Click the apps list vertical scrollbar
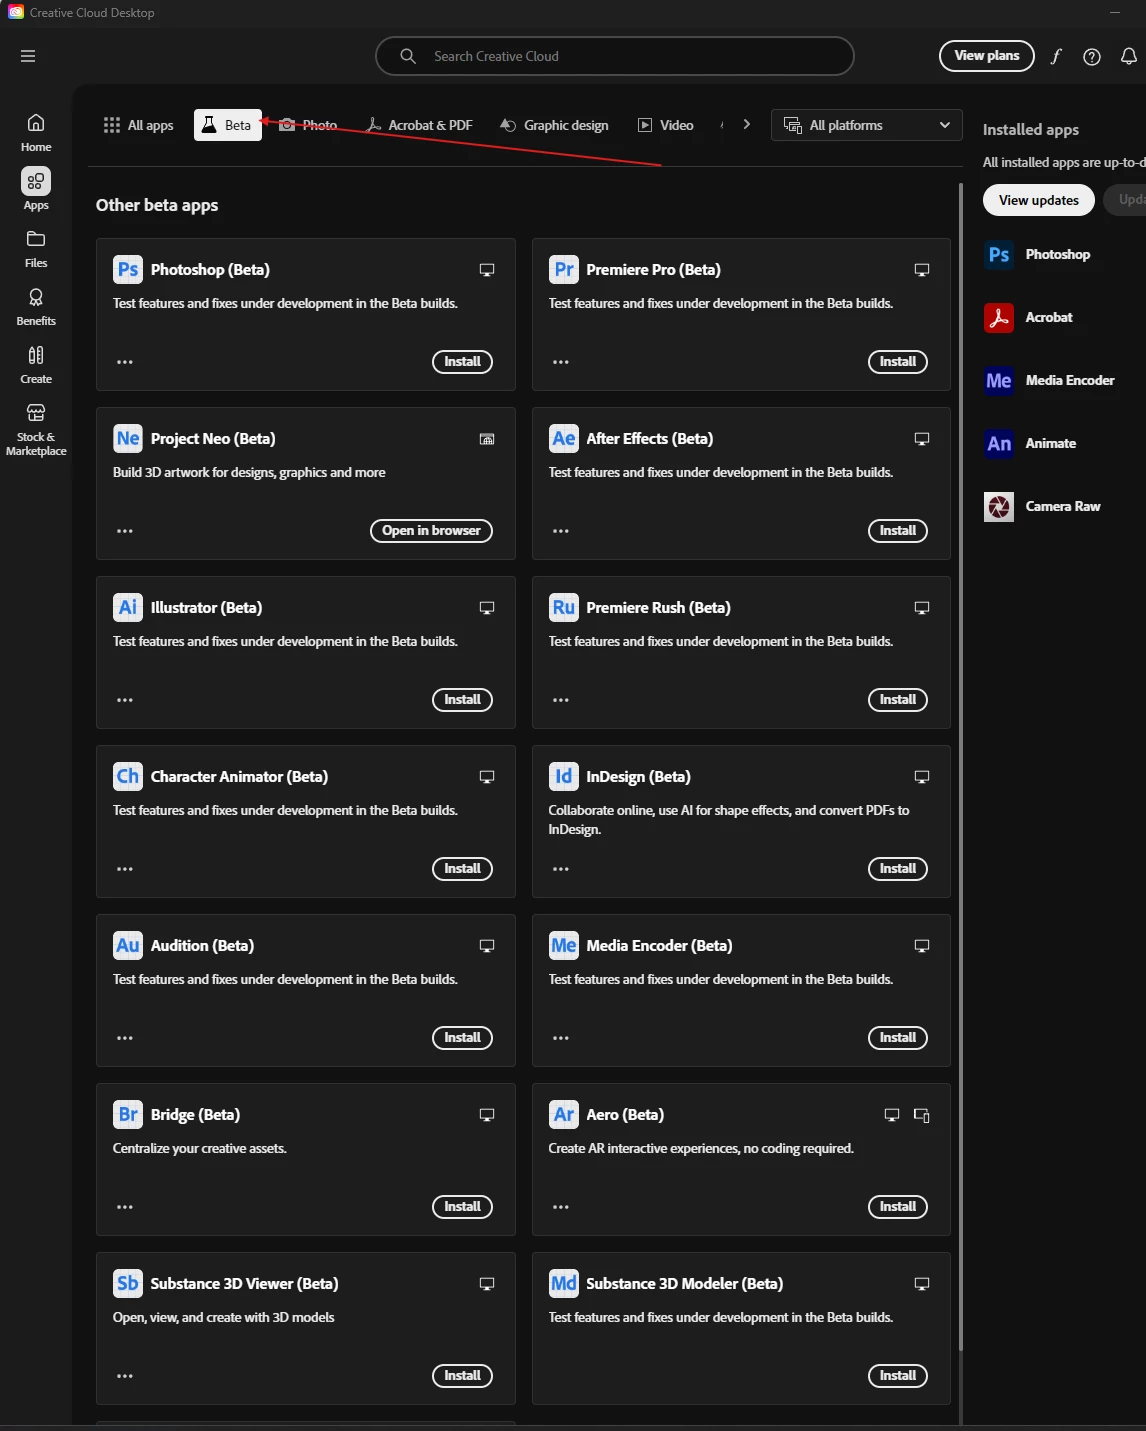1146x1431 pixels. click(961, 766)
